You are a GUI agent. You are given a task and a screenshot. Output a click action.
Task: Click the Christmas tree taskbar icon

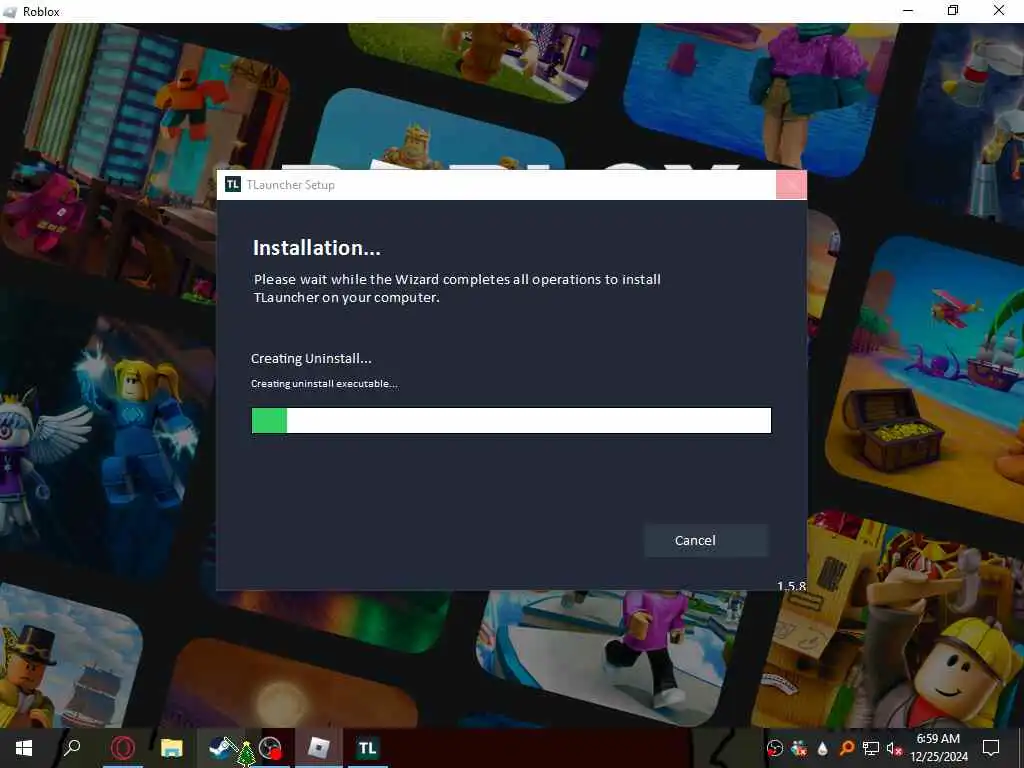pos(246,754)
